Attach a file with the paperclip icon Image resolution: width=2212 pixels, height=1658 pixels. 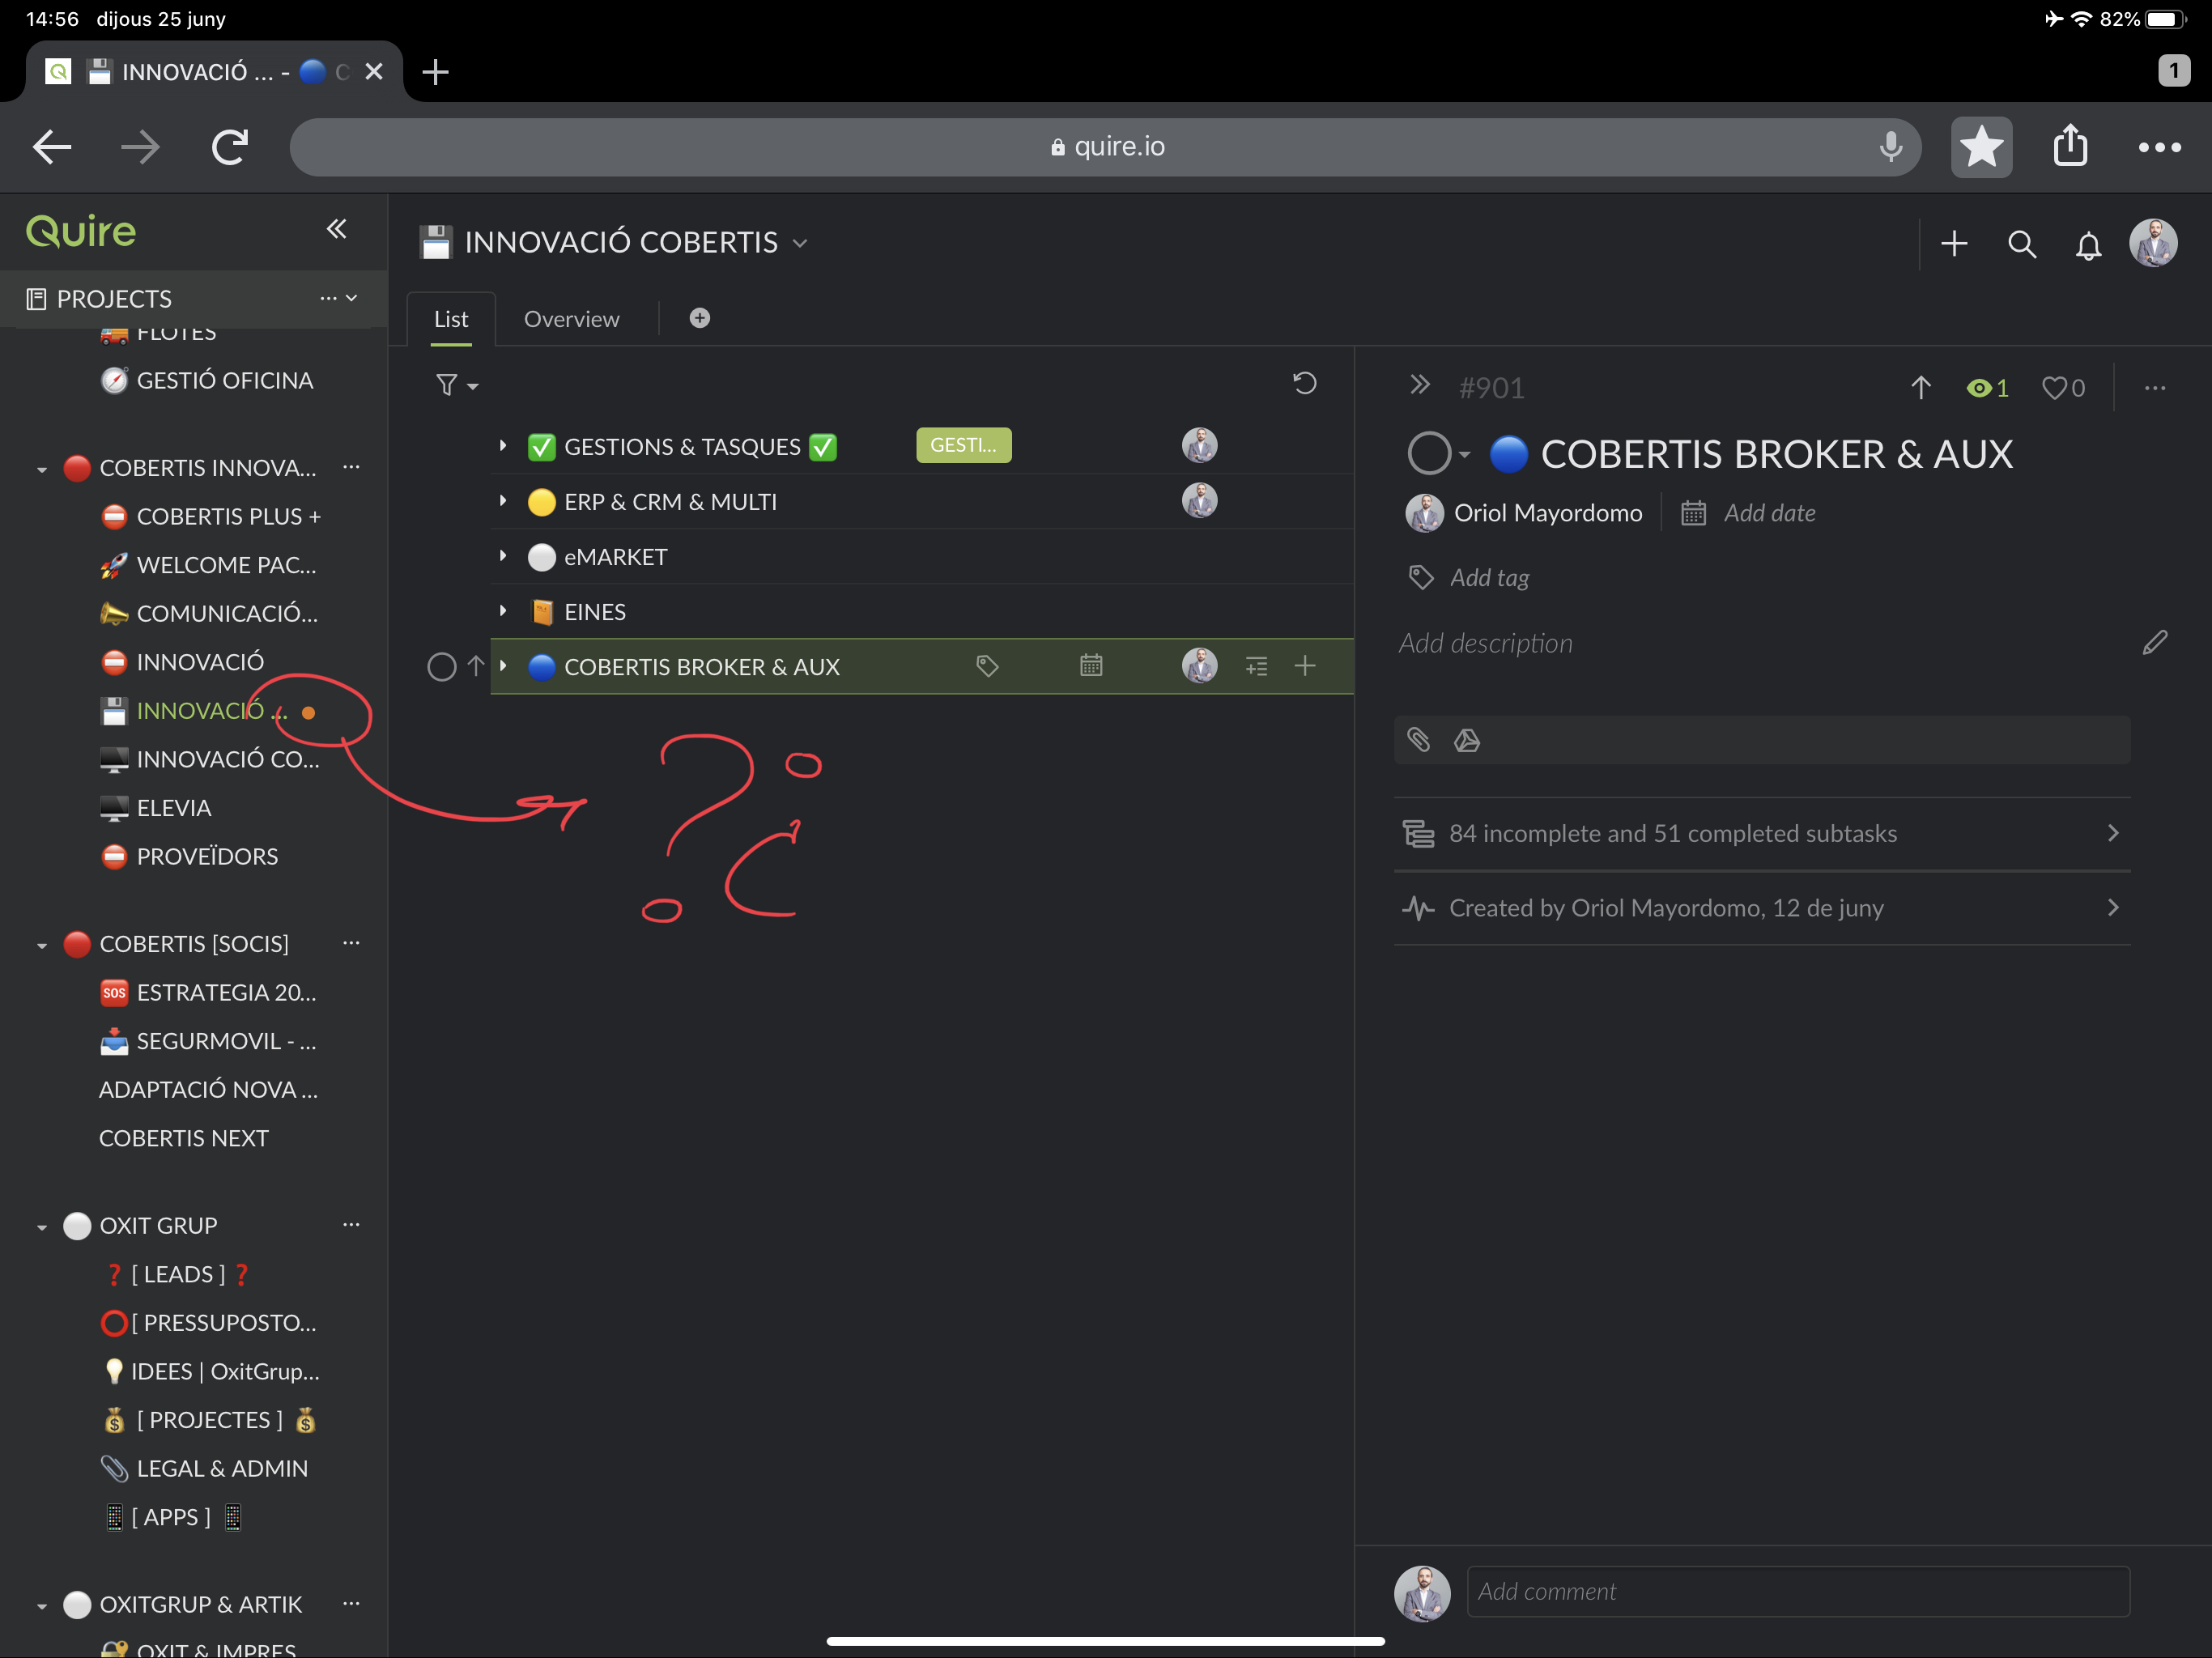pos(1419,740)
